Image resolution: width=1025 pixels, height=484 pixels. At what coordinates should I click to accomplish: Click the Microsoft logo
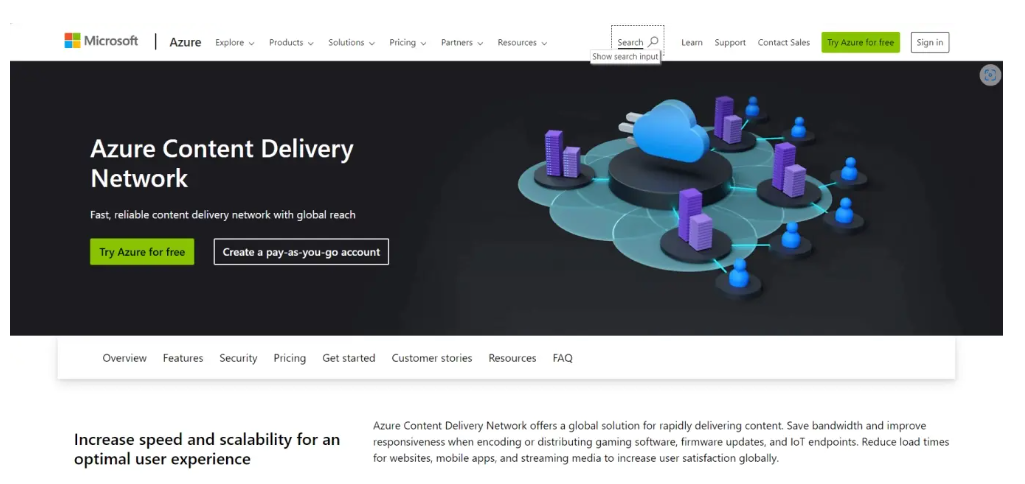101,41
